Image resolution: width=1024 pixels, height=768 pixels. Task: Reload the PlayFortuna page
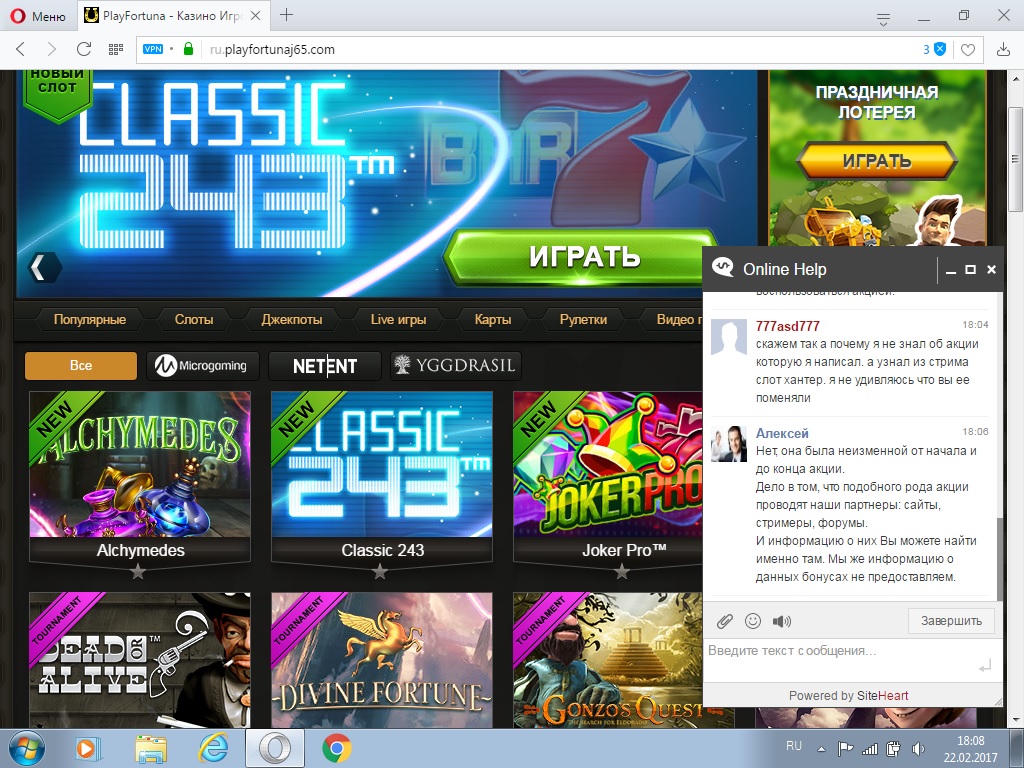point(84,49)
